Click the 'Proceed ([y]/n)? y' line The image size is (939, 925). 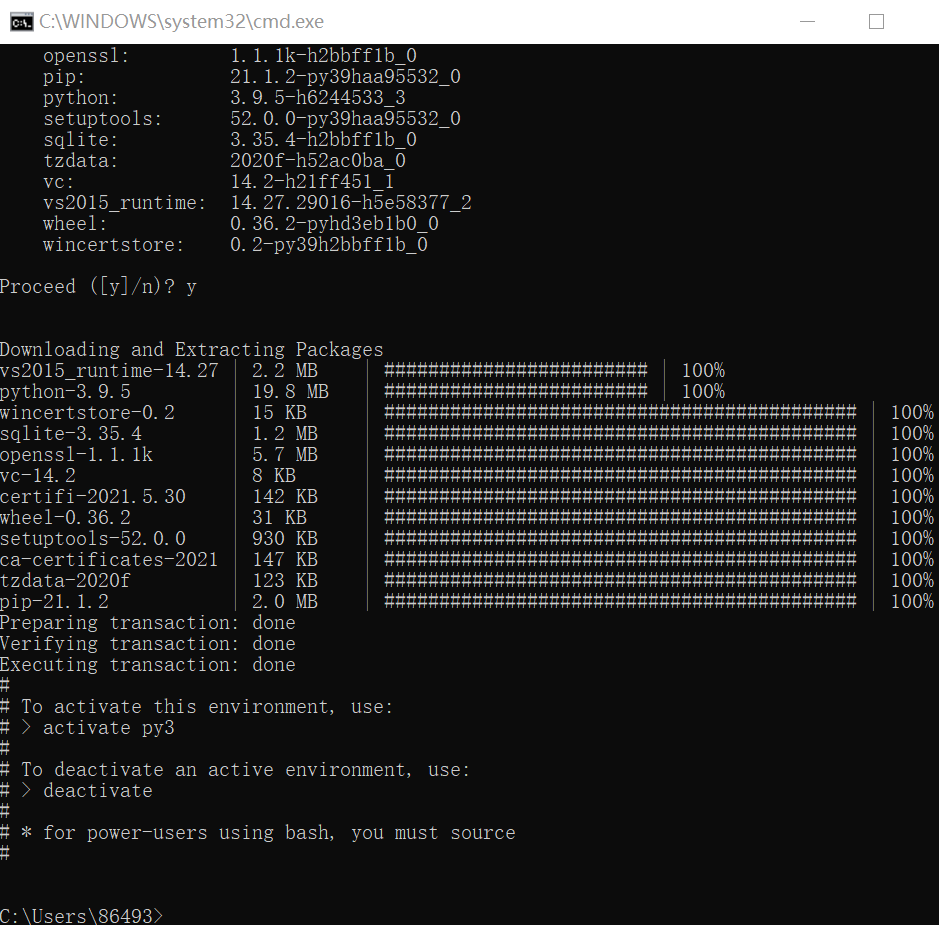[98, 286]
